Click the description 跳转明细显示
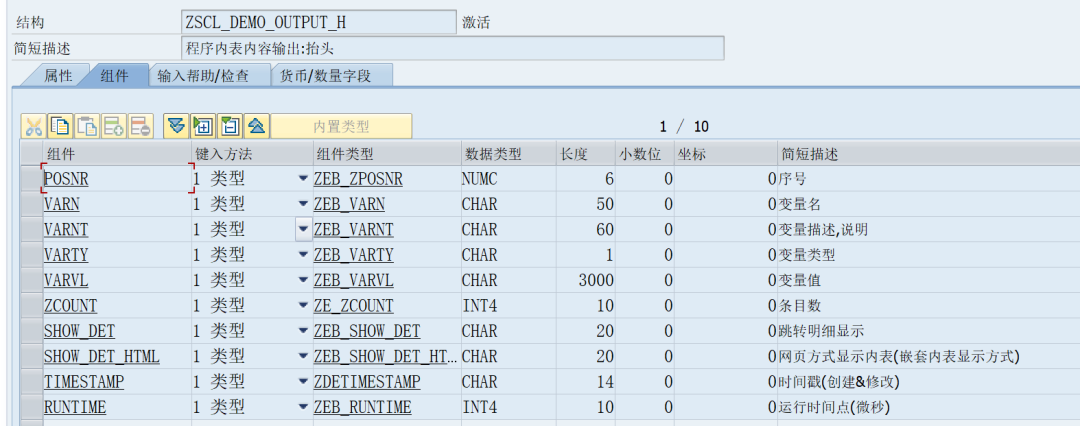This screenshot has width=1080, height=426. tap(821, 332)
